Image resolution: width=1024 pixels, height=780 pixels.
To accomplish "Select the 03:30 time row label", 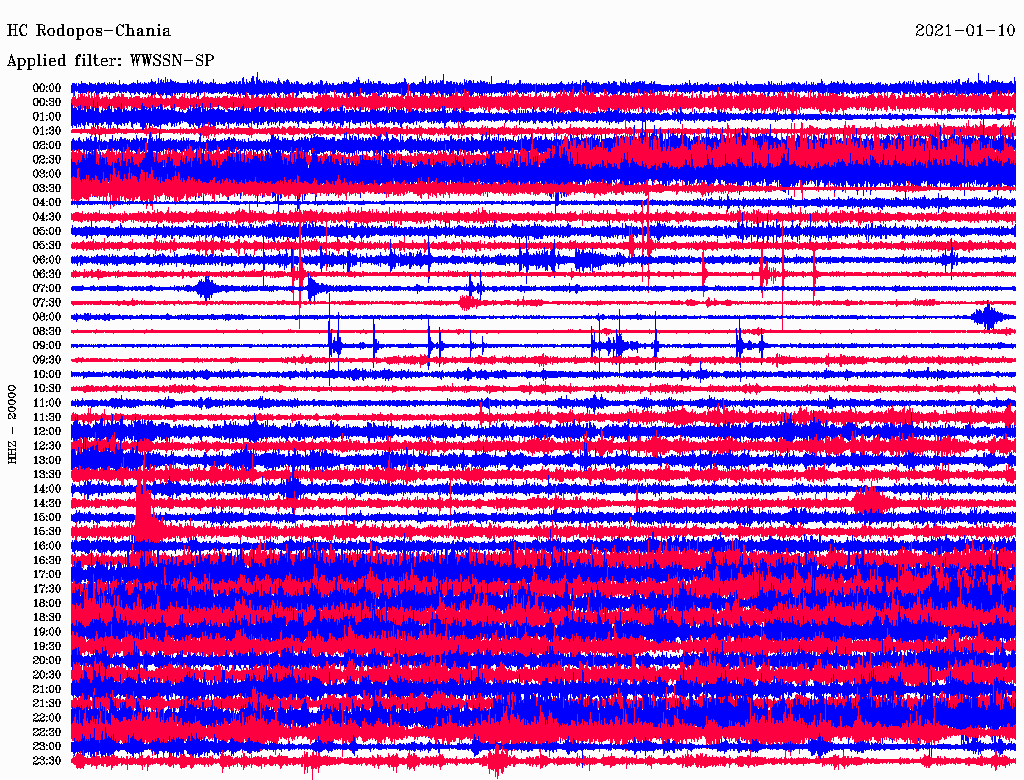I will [47, 188].
